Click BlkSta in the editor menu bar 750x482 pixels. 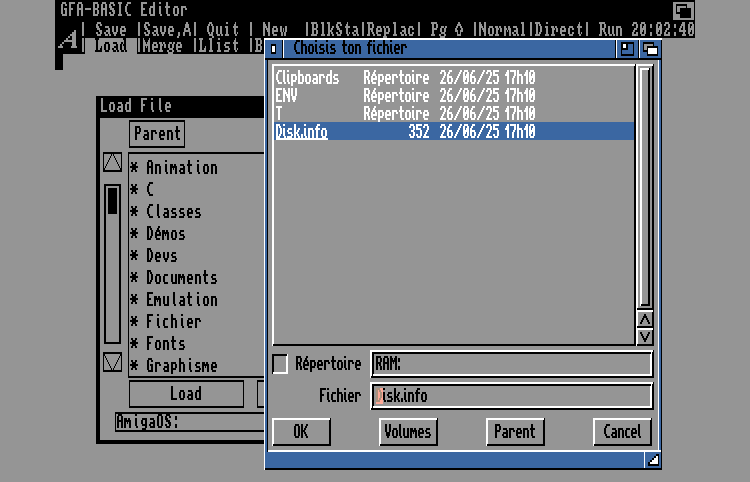click(335, 30)
